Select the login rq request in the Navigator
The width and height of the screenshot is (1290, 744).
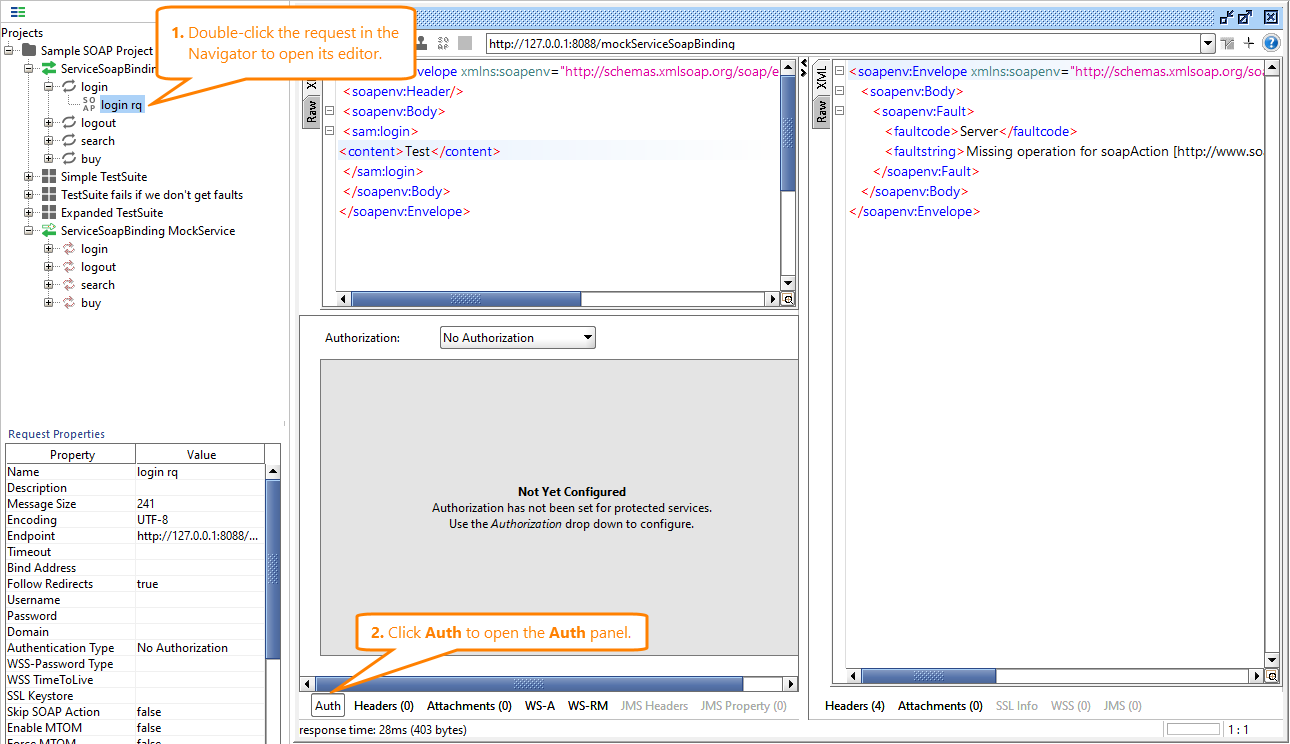coord(120,104)
